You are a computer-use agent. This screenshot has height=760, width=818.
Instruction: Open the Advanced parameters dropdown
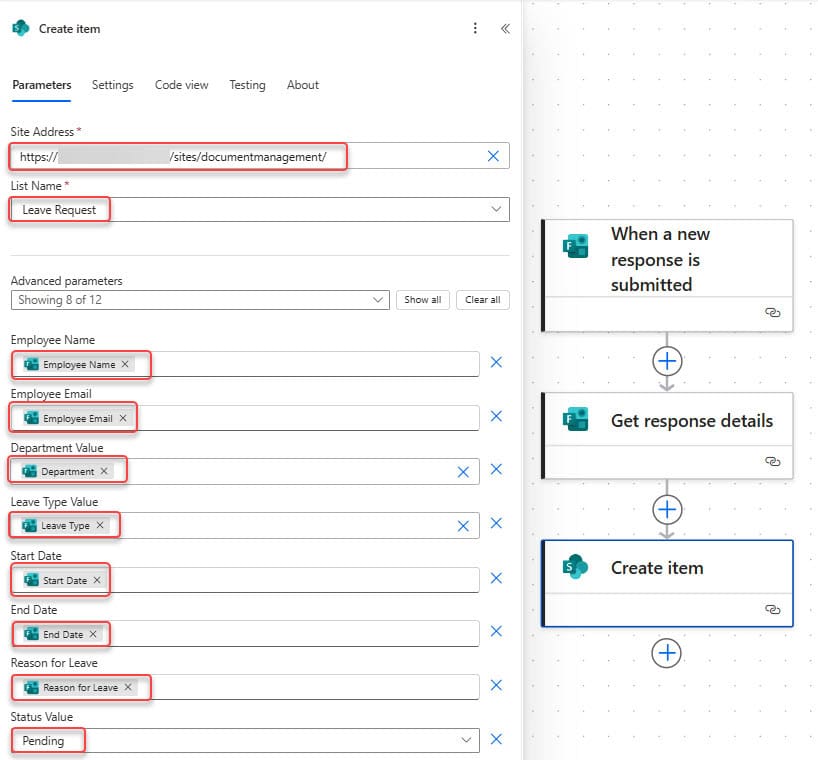377,299
